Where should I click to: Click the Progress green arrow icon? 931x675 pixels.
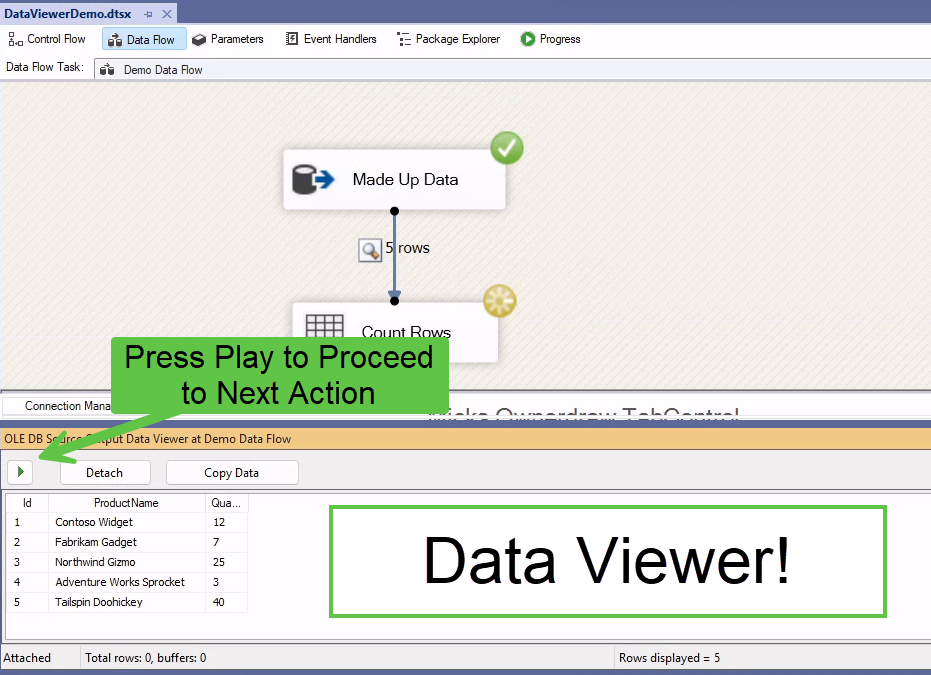528,39
